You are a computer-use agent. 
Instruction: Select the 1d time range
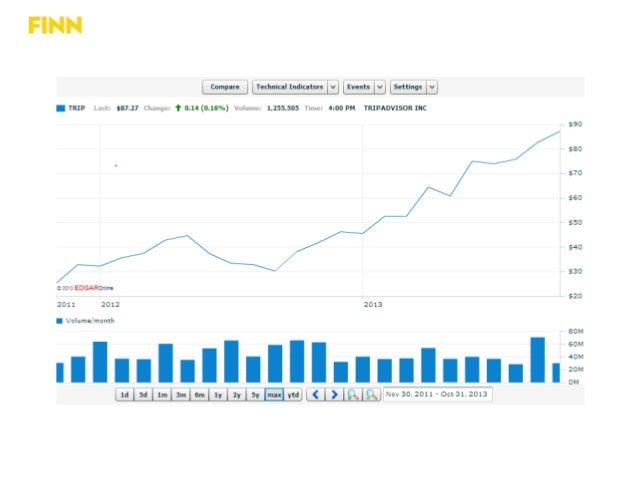coord(124,395)
